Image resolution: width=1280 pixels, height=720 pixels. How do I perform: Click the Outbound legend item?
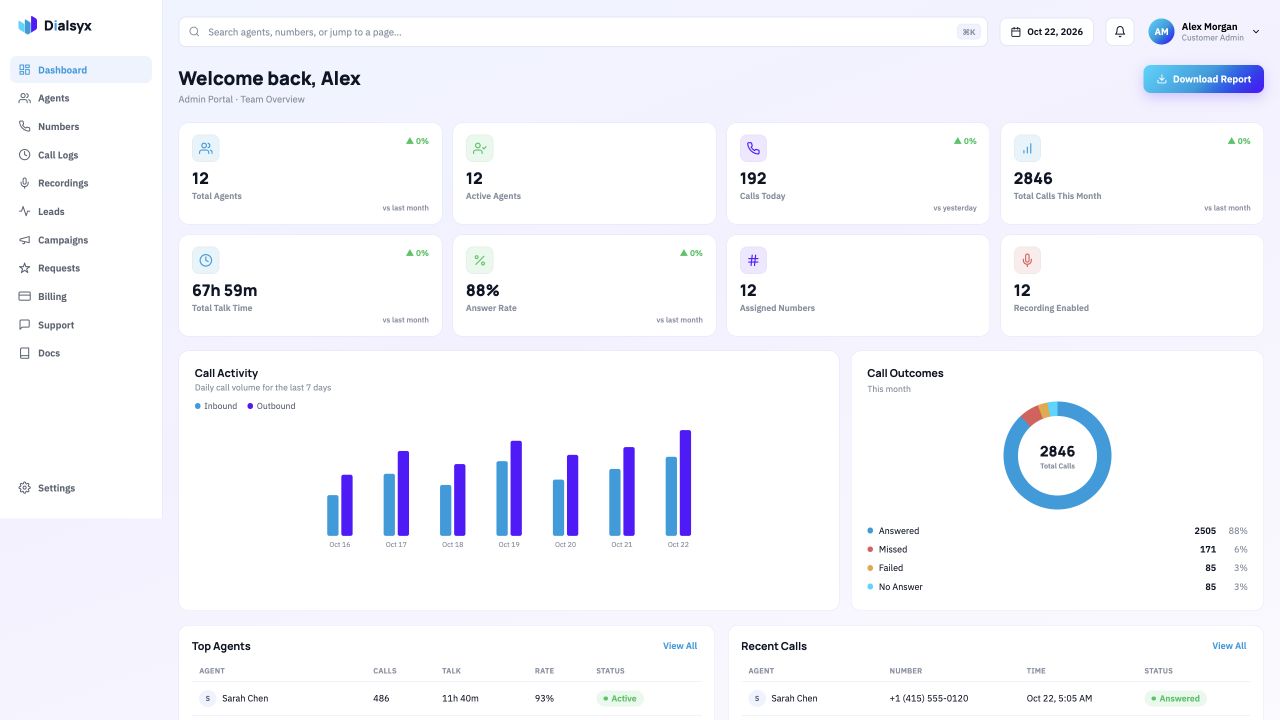[271, 406]
